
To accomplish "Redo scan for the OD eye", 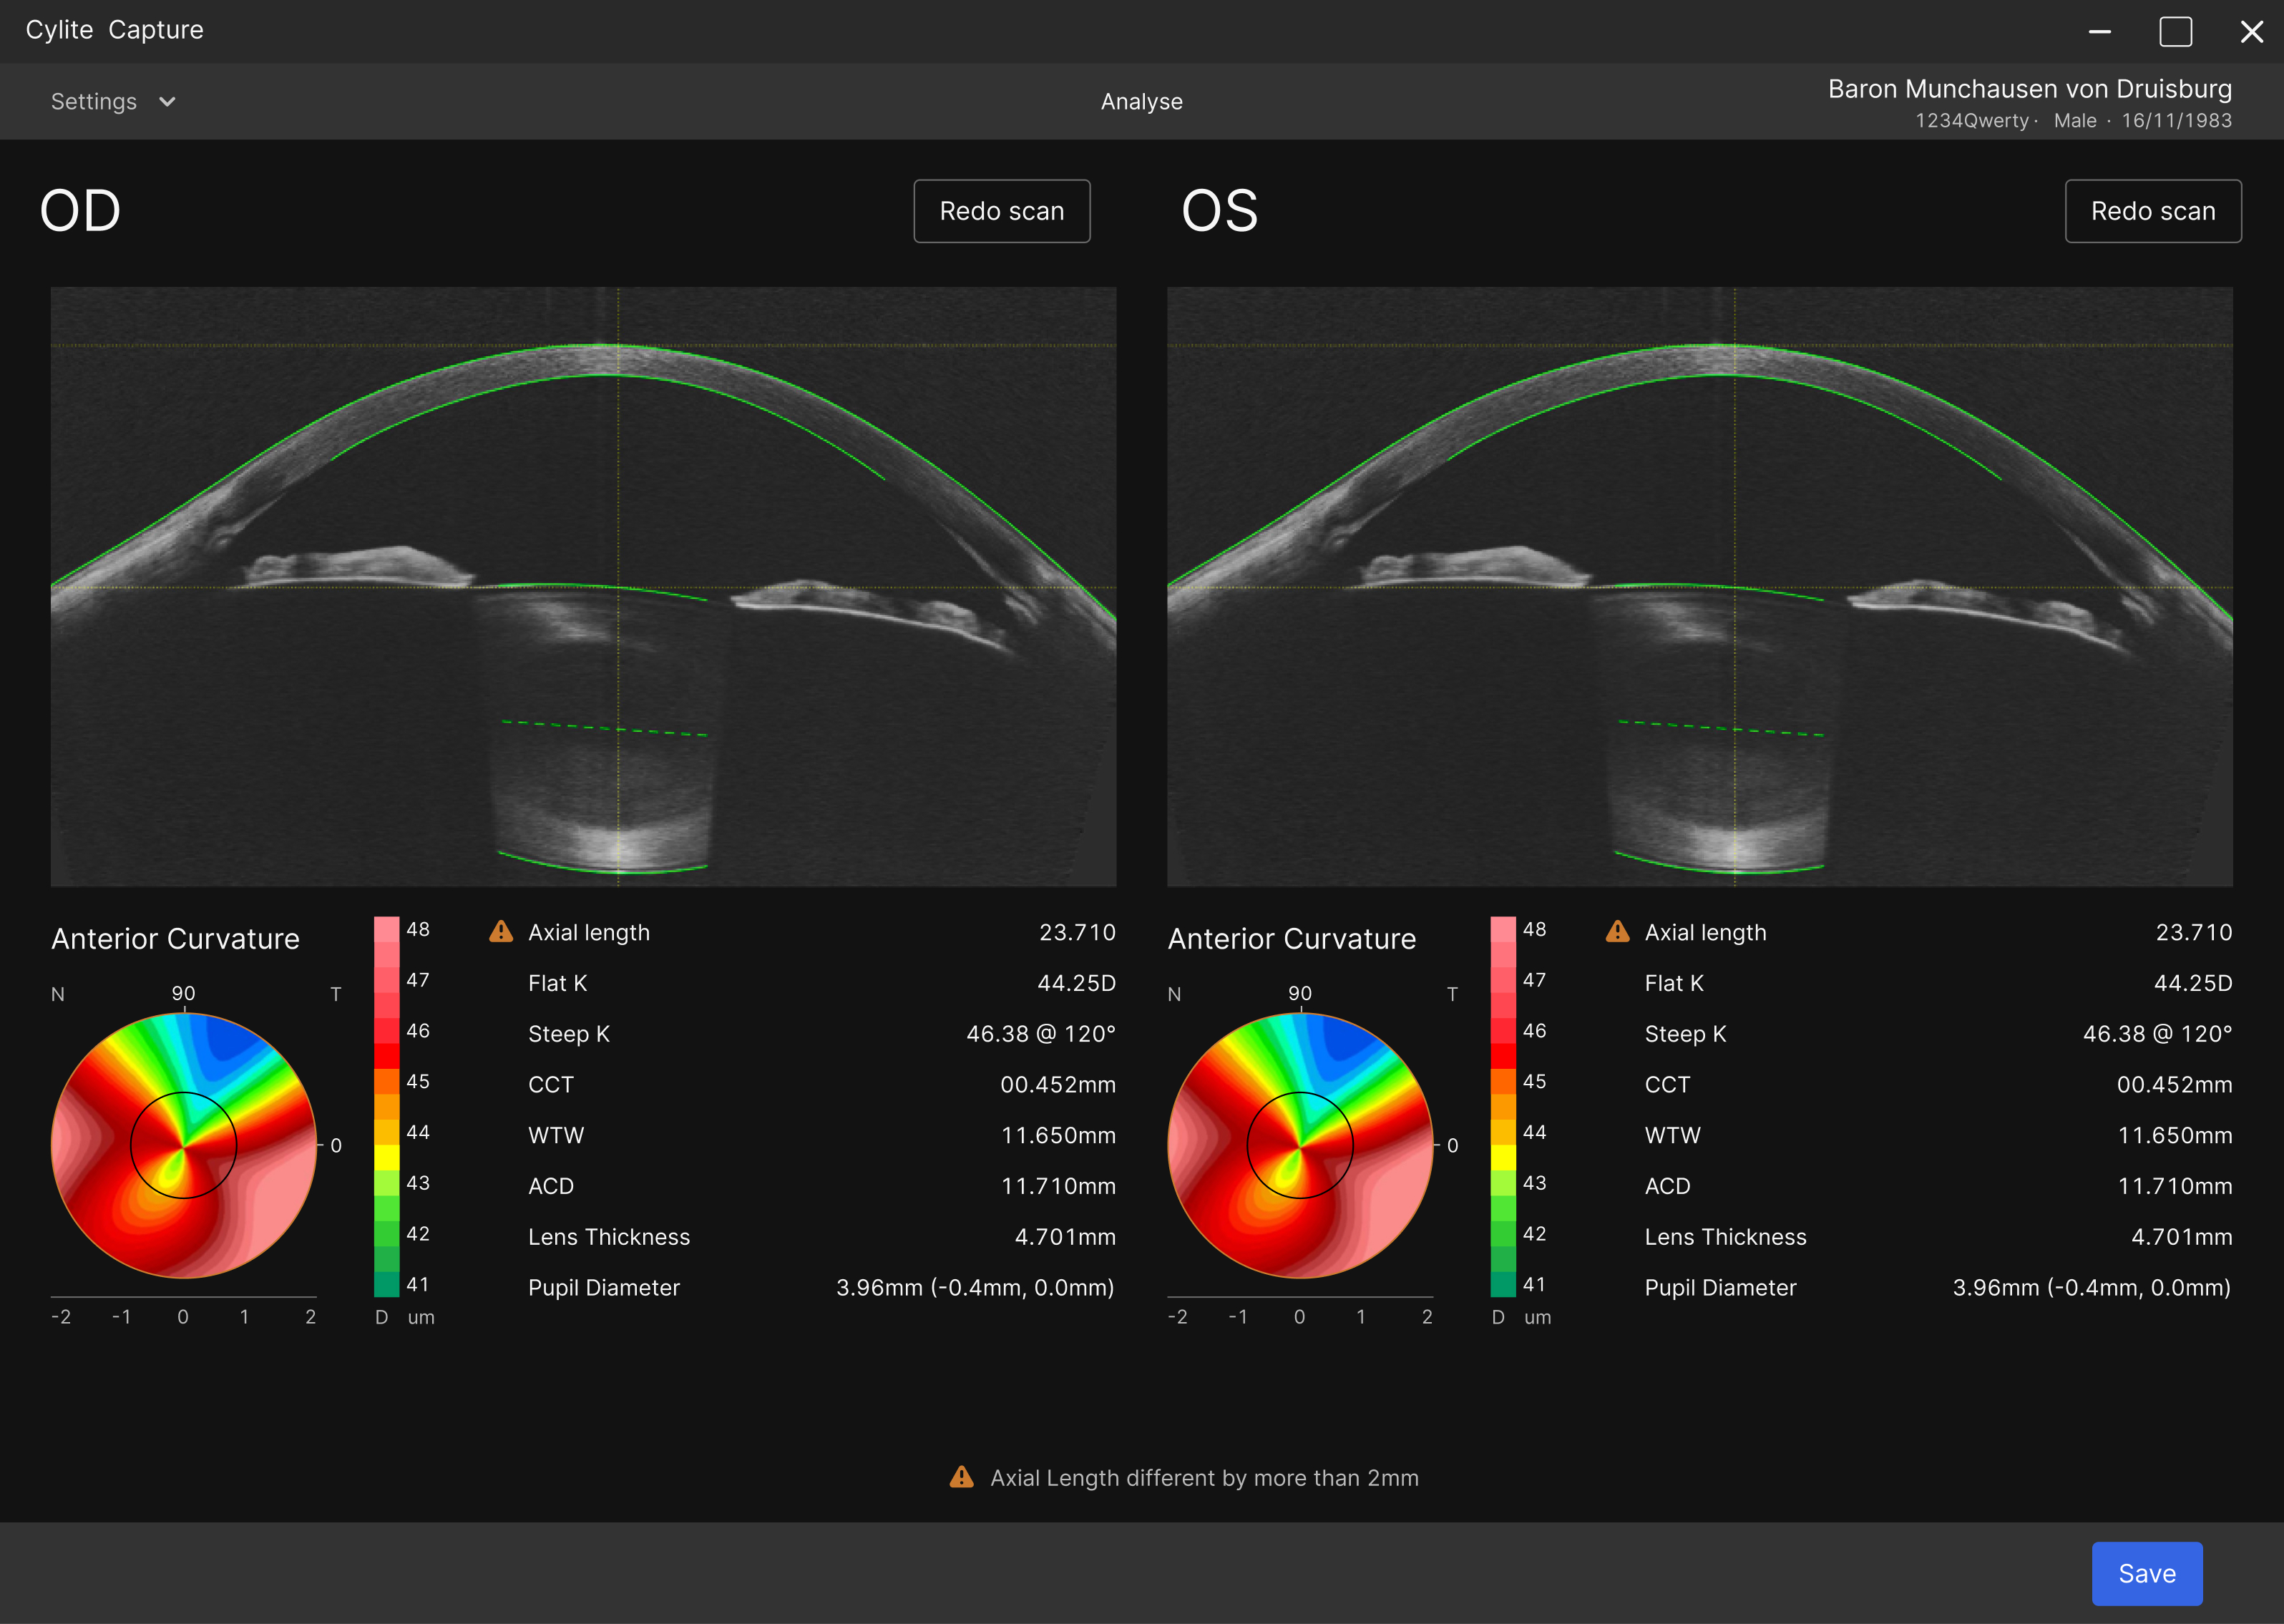I will 1001,211.
